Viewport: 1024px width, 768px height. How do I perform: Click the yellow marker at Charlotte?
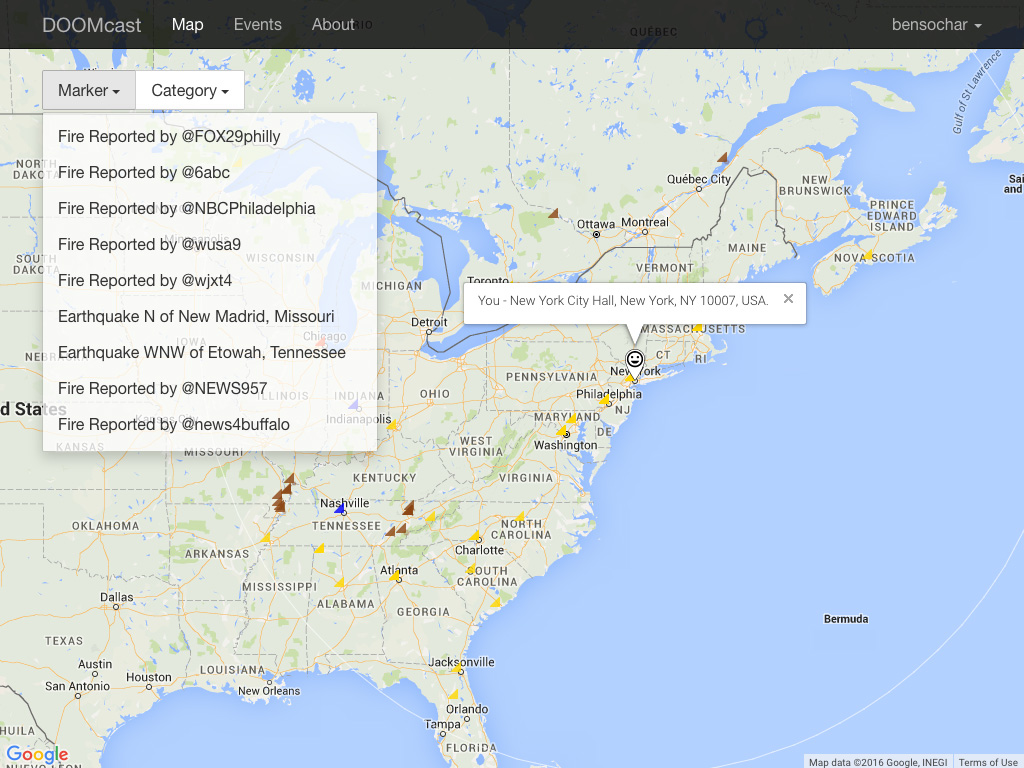click(x=474, y=536)
